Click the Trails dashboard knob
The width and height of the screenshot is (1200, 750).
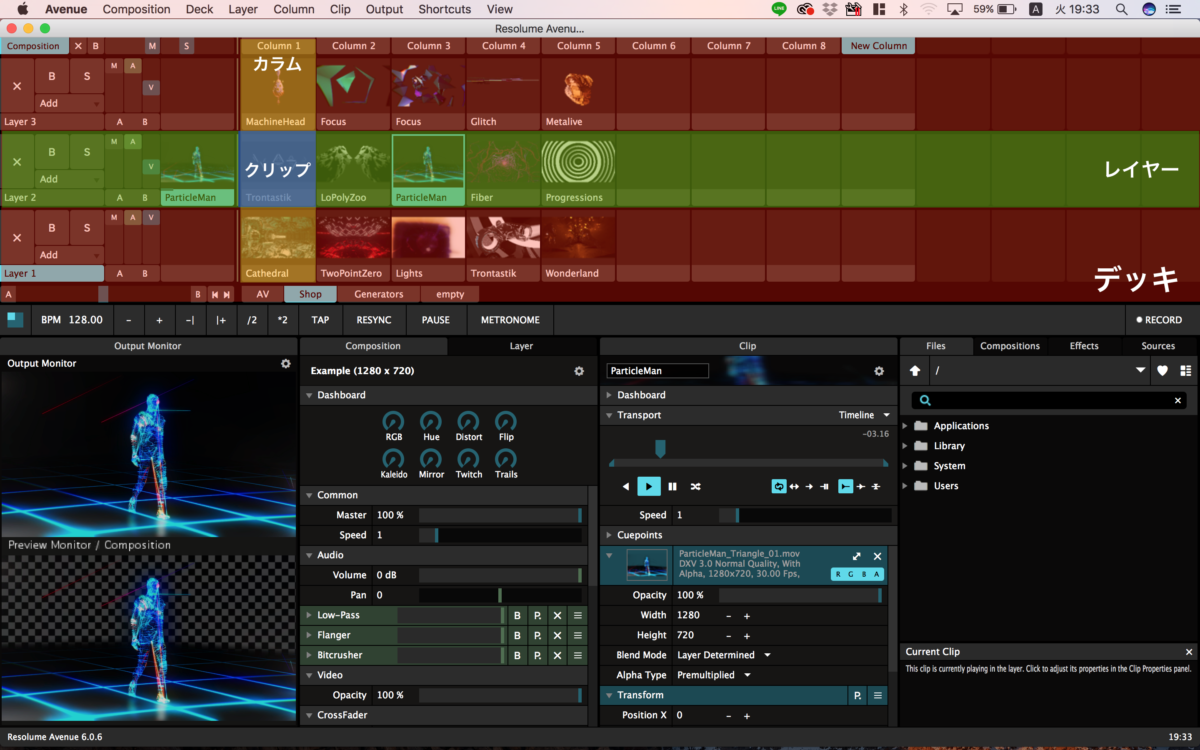point(506,458)
